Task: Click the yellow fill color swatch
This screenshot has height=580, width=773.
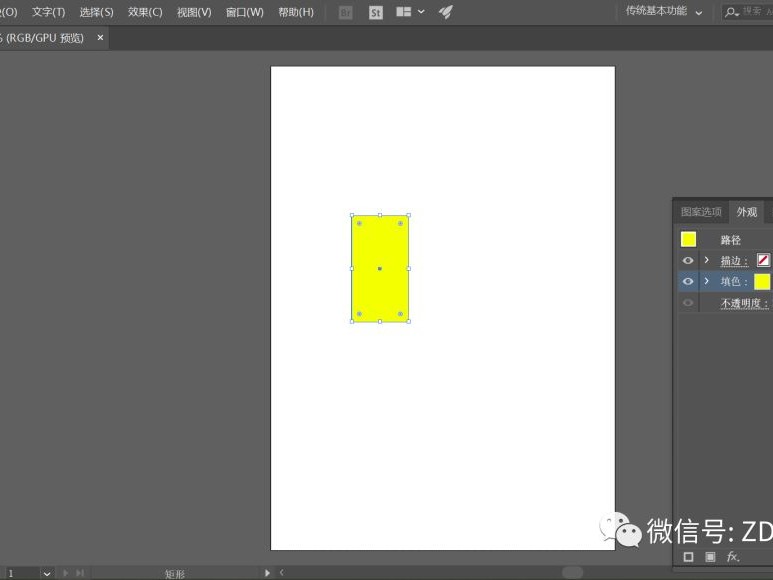Action: 762,281
